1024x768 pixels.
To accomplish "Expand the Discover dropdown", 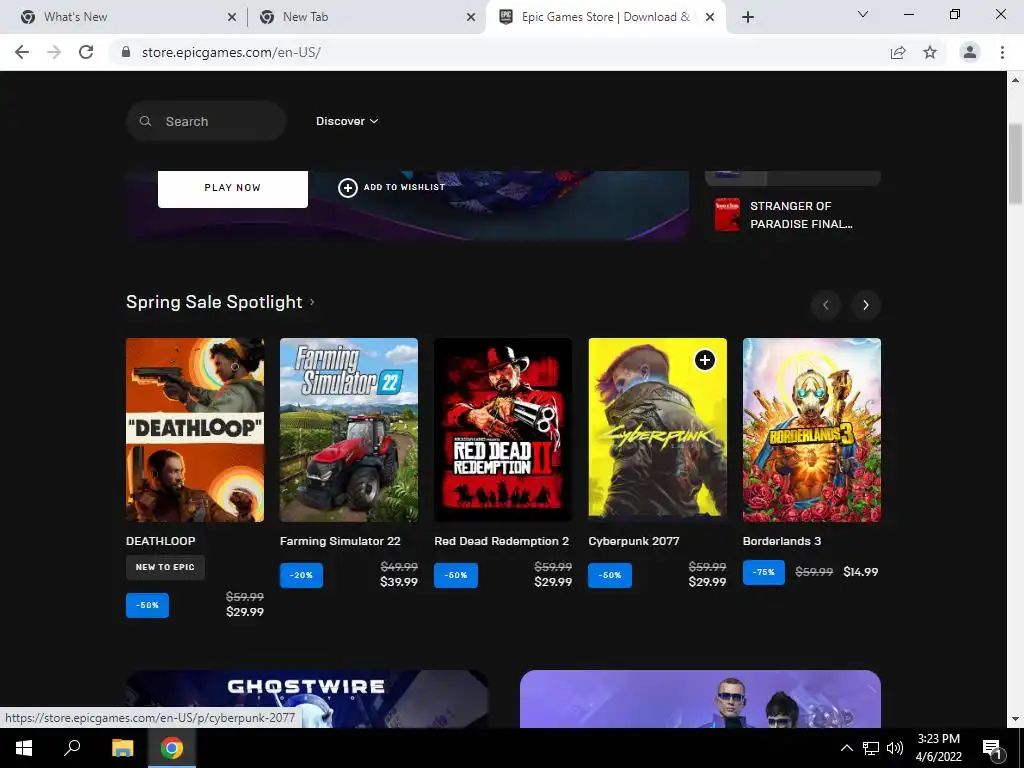I will pos(347,121).
